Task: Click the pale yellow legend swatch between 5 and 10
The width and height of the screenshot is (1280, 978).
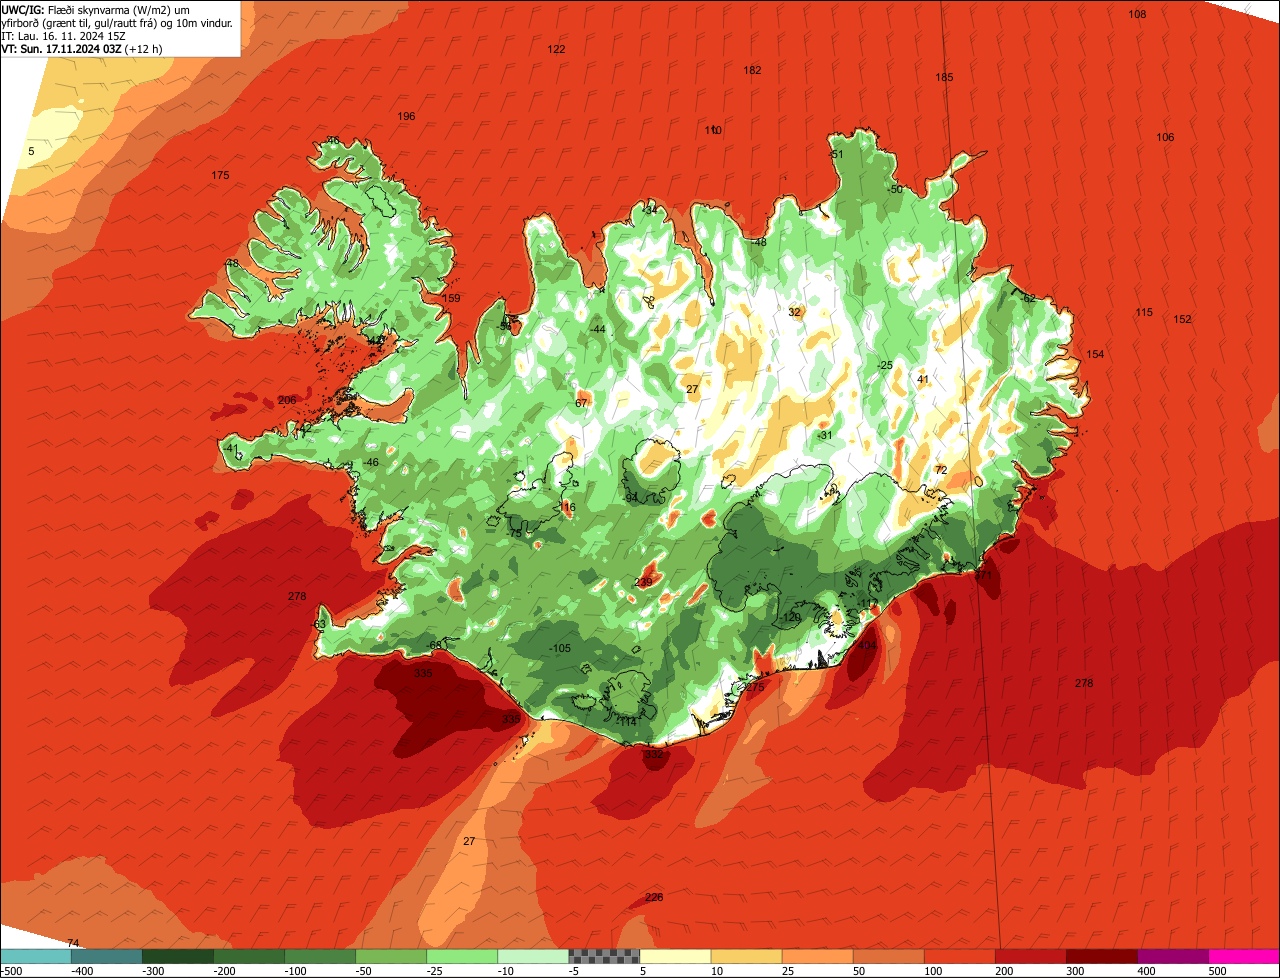Action: point(675,956)
